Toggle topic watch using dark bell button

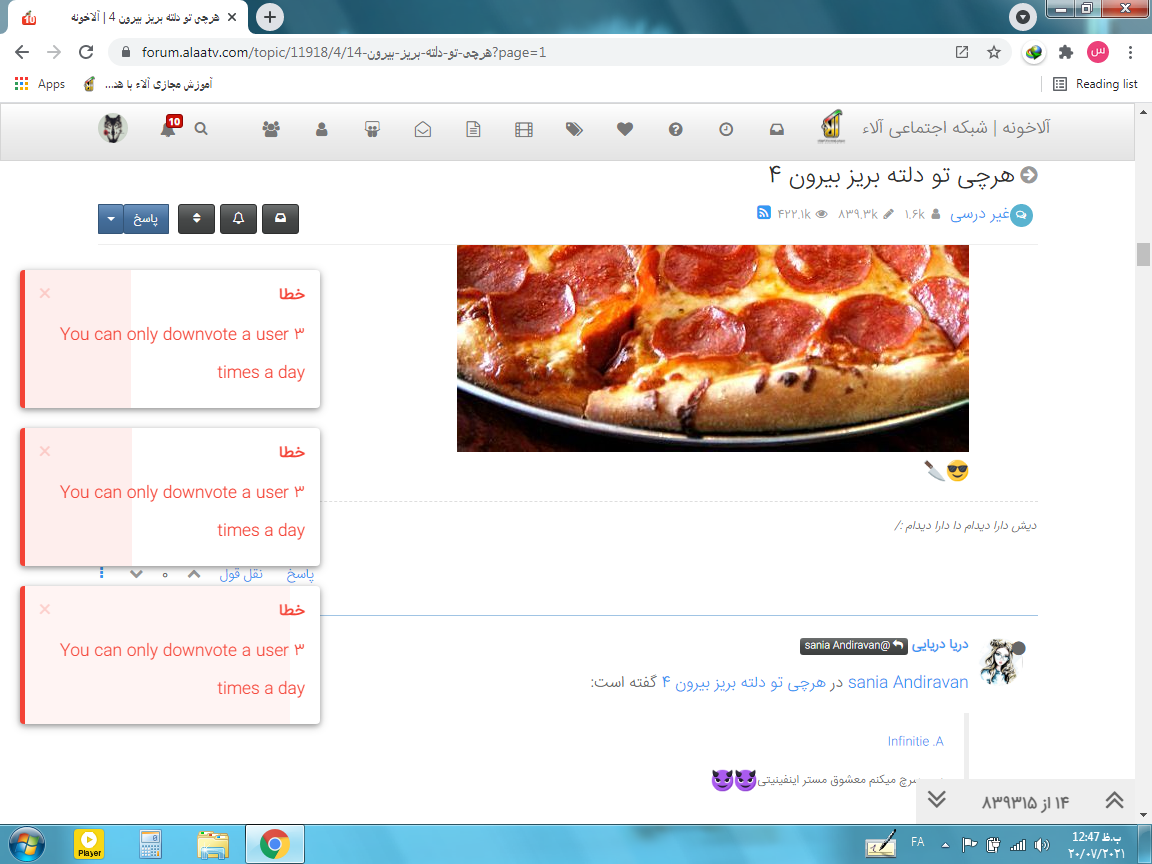(238, 219)
